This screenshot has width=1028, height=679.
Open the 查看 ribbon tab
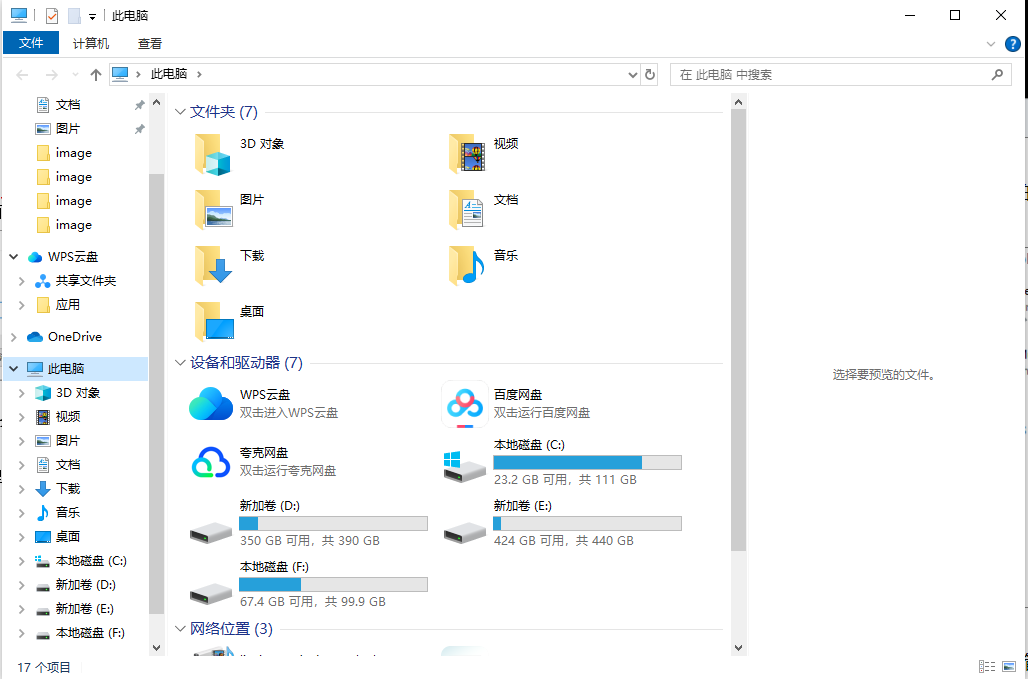pyautogui.click(x=150, y=44)
